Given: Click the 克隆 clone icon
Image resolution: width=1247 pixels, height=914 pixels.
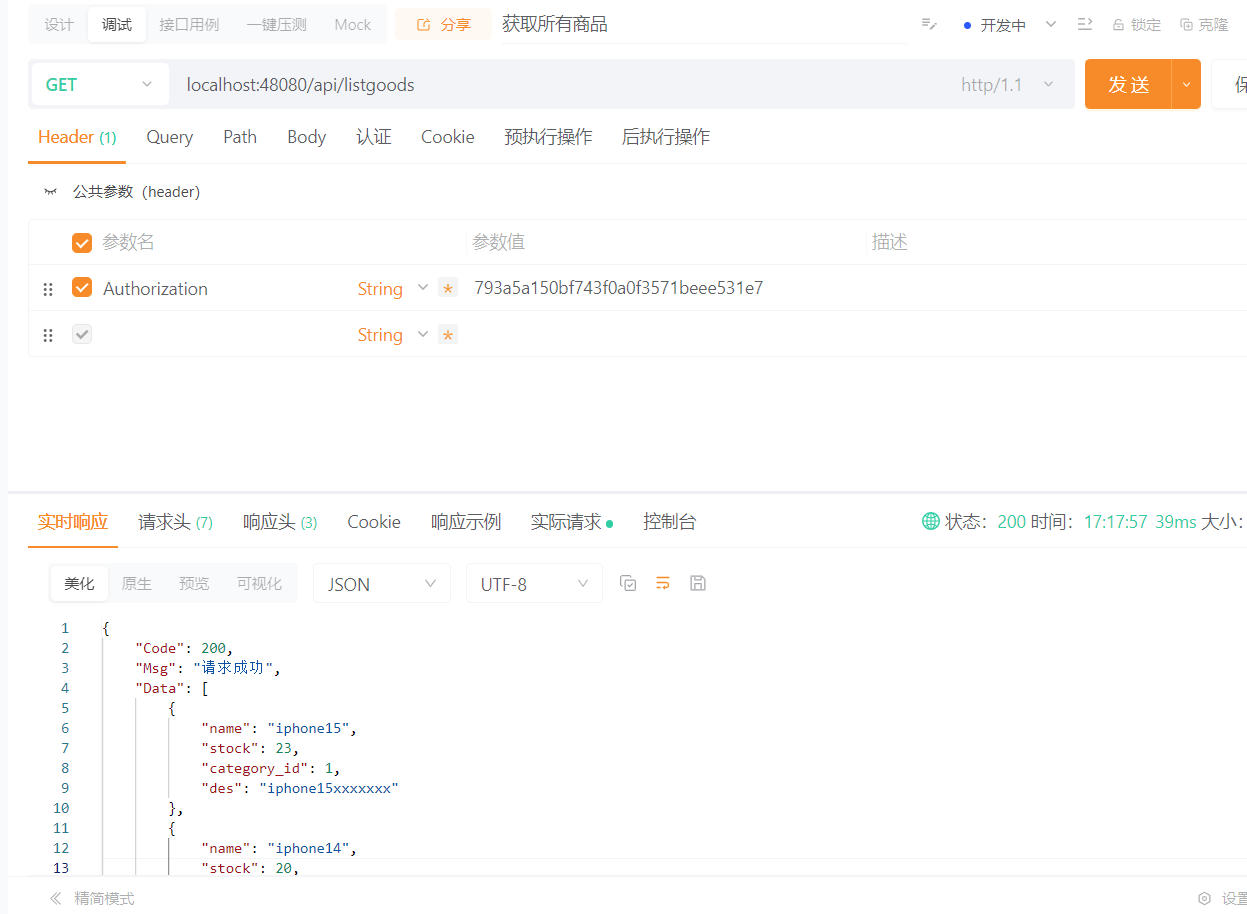Looking at the screenshot, I should (1186, 25).
